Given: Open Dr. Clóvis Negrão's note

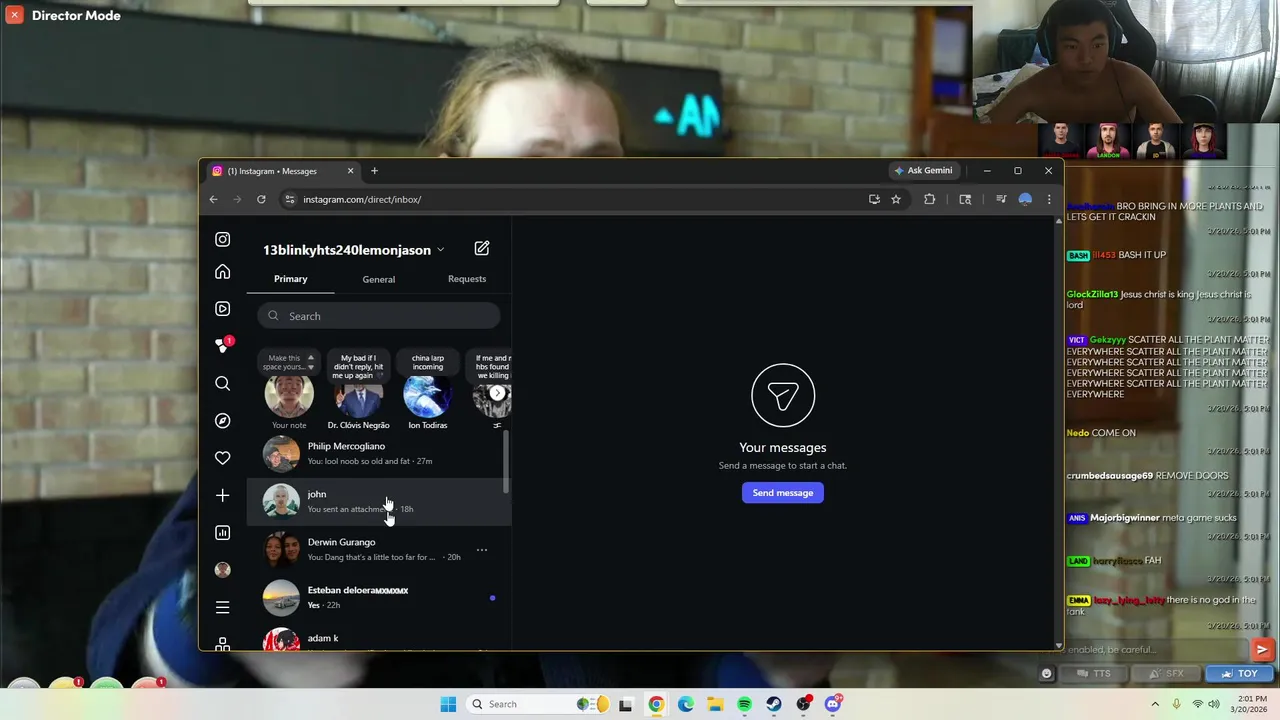Looking at the screenshot, I should coord(358,396).
